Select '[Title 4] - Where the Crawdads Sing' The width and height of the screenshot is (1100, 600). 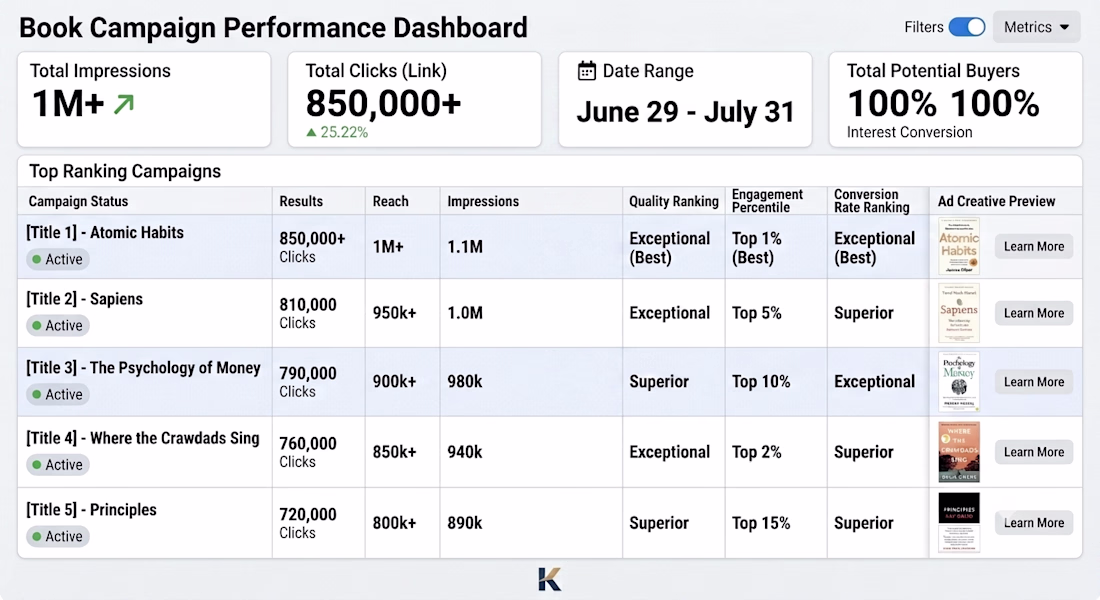(x=143, y=438)
